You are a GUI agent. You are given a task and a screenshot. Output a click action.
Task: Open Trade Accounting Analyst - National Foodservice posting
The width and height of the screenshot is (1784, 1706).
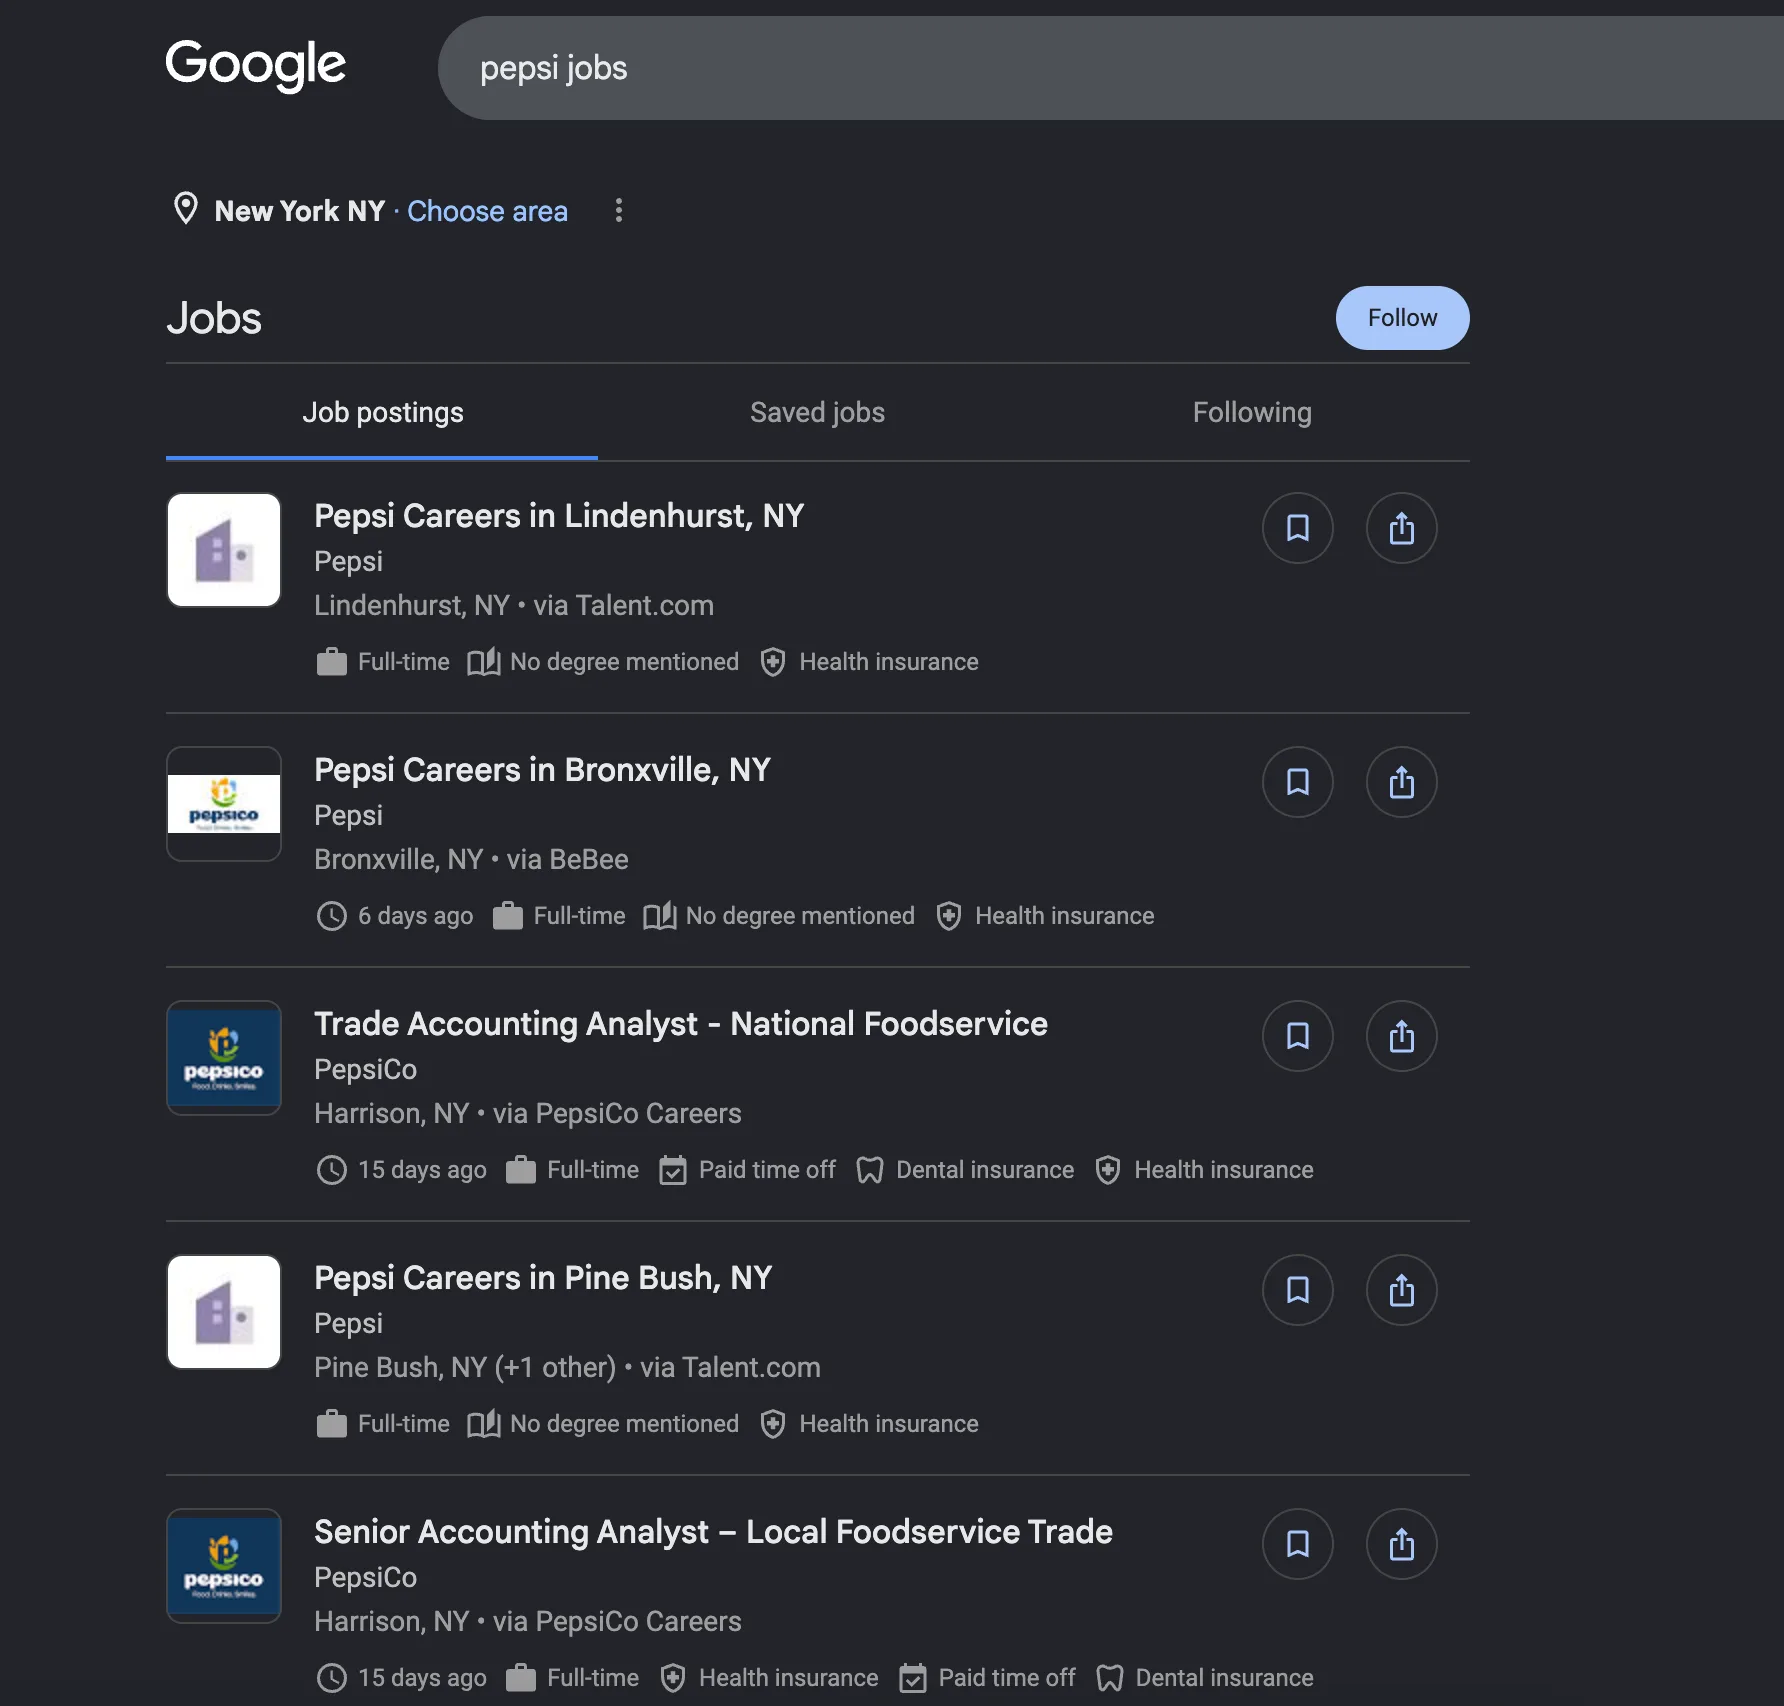pos(681,1024)
